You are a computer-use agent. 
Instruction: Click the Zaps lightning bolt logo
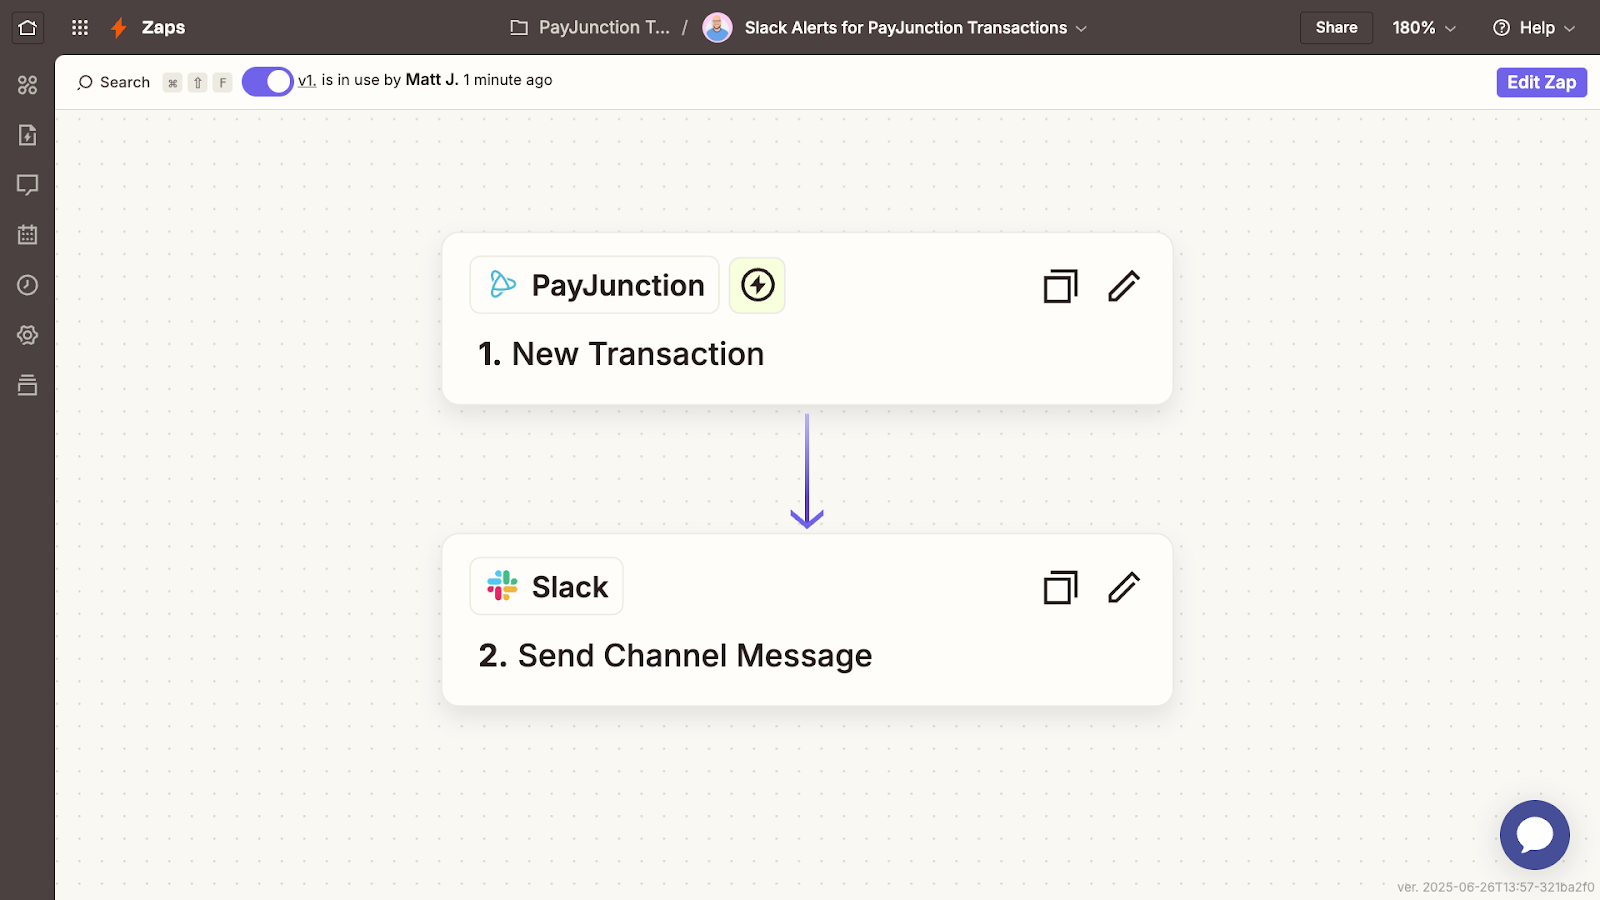119,28
